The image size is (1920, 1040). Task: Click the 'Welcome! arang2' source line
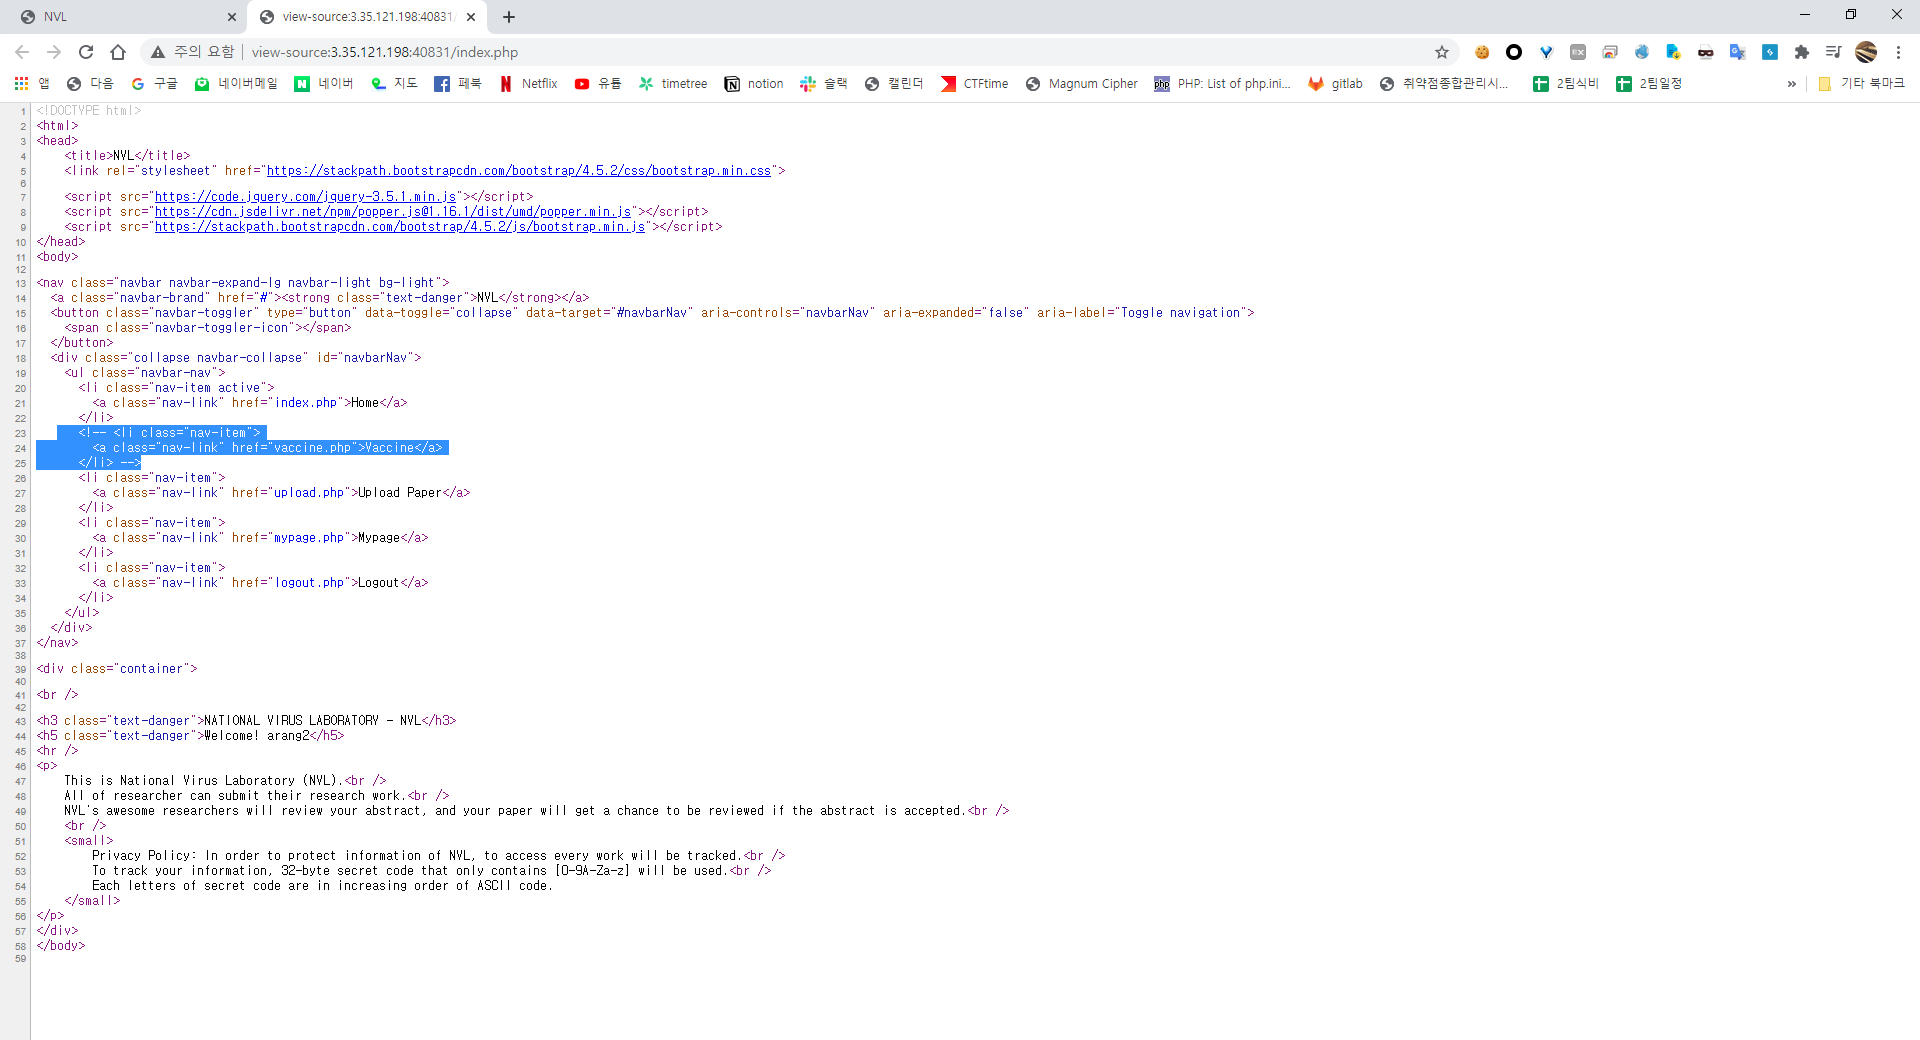click(190, 736)
